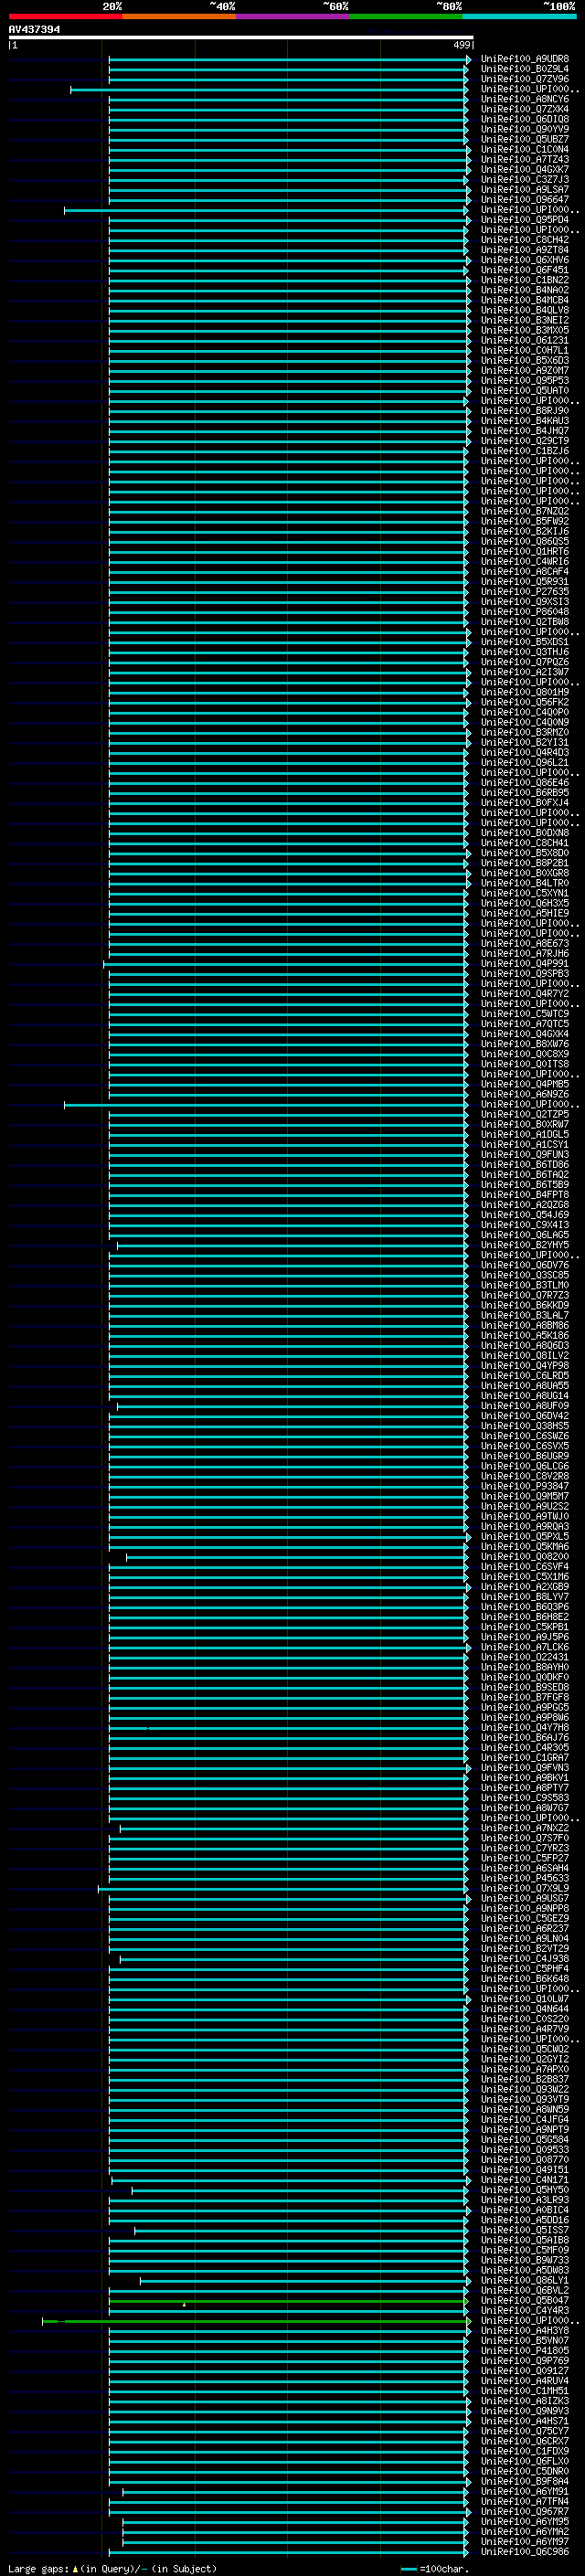
Task: Select hit label UniRef100_Q6DIQ8
Action: click(525, 119)
